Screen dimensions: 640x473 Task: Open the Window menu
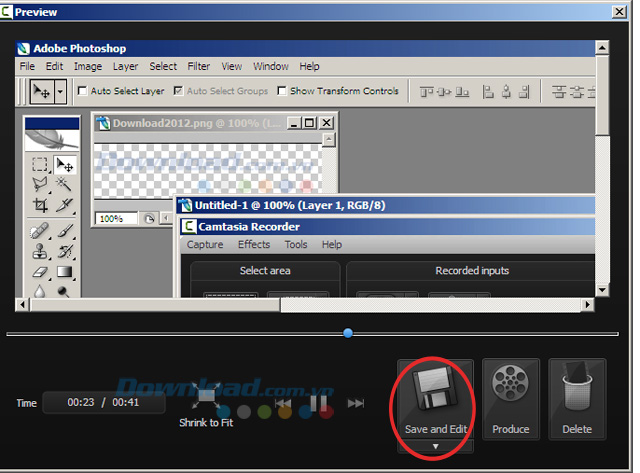click(x=271, y=66)
